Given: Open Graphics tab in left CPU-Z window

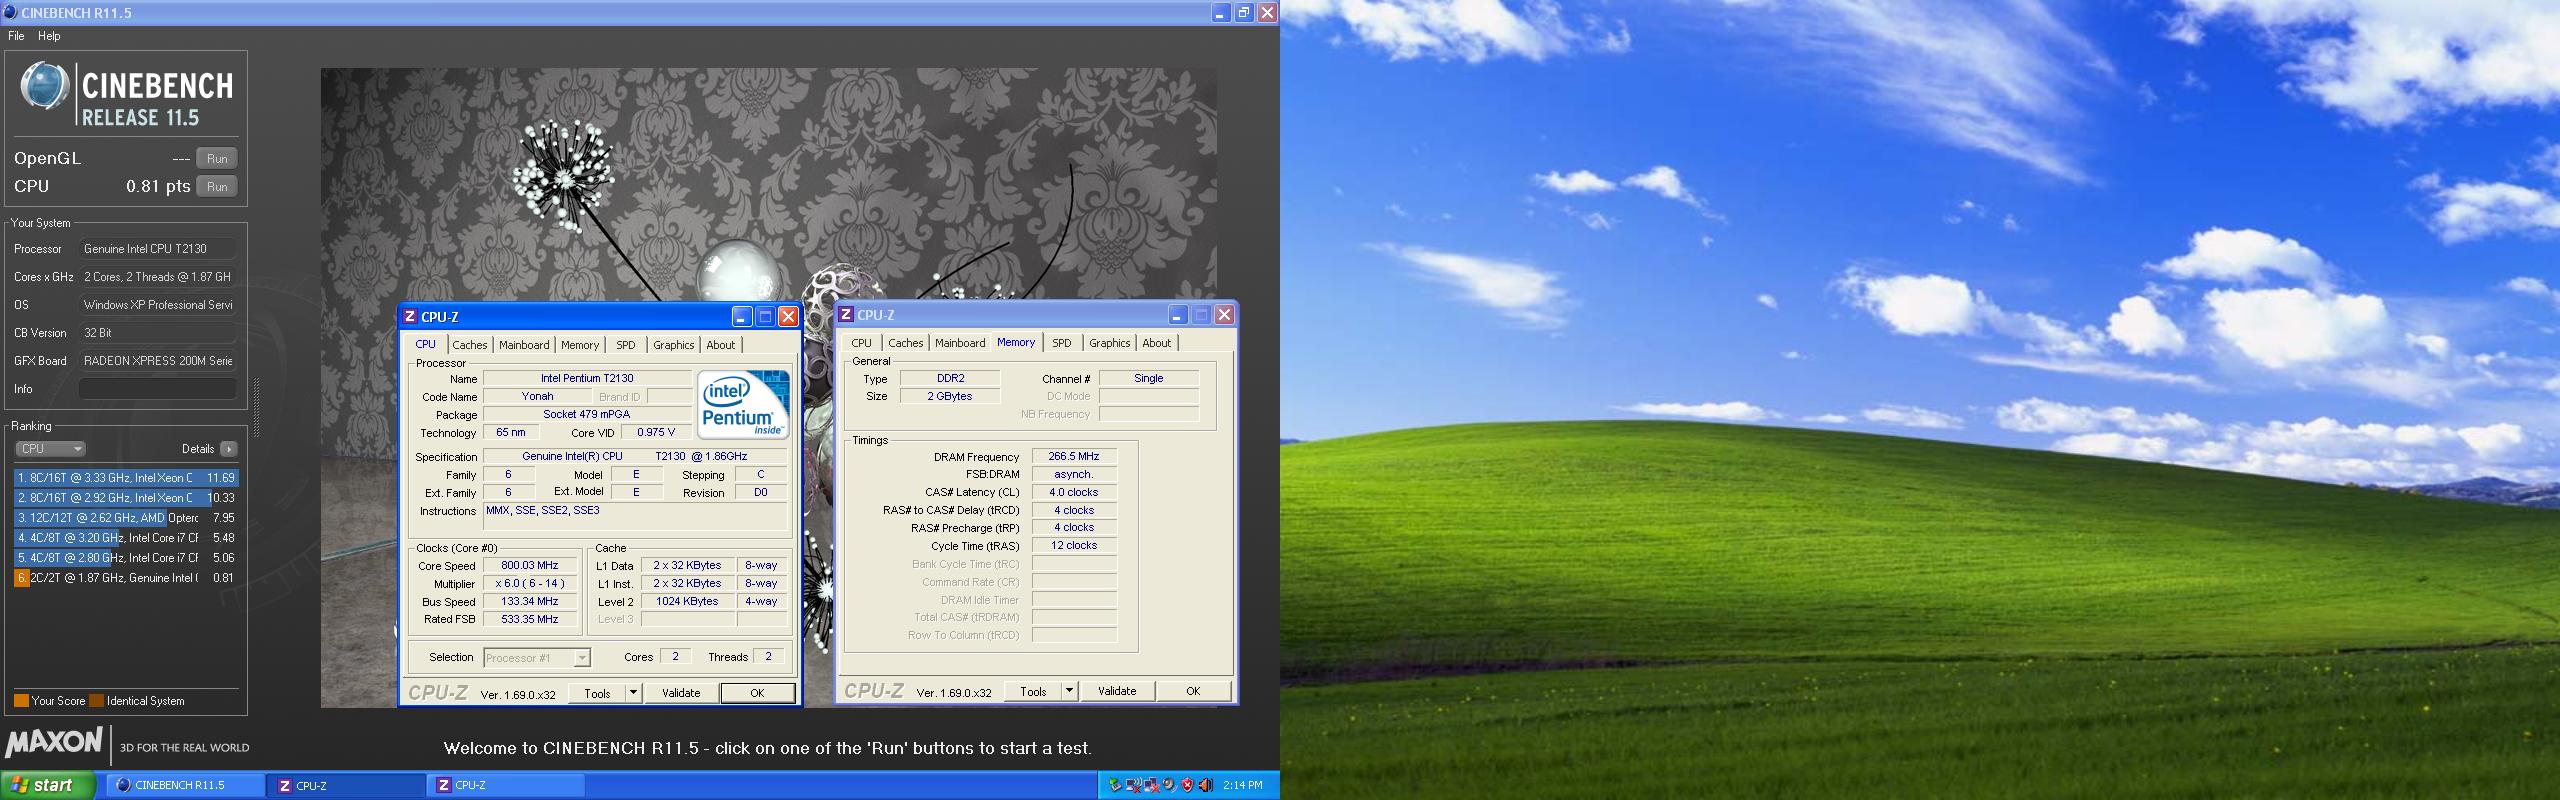Looking at the screenshot, I should pyautogui.click(x=674, y=345).
